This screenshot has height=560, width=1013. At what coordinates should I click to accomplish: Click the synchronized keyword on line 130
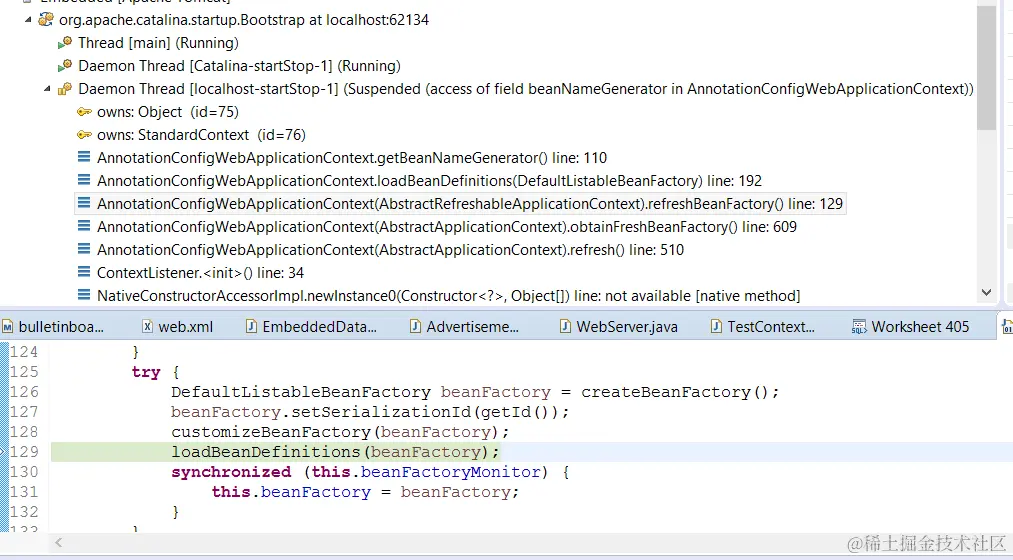click(x=231, y=472)
